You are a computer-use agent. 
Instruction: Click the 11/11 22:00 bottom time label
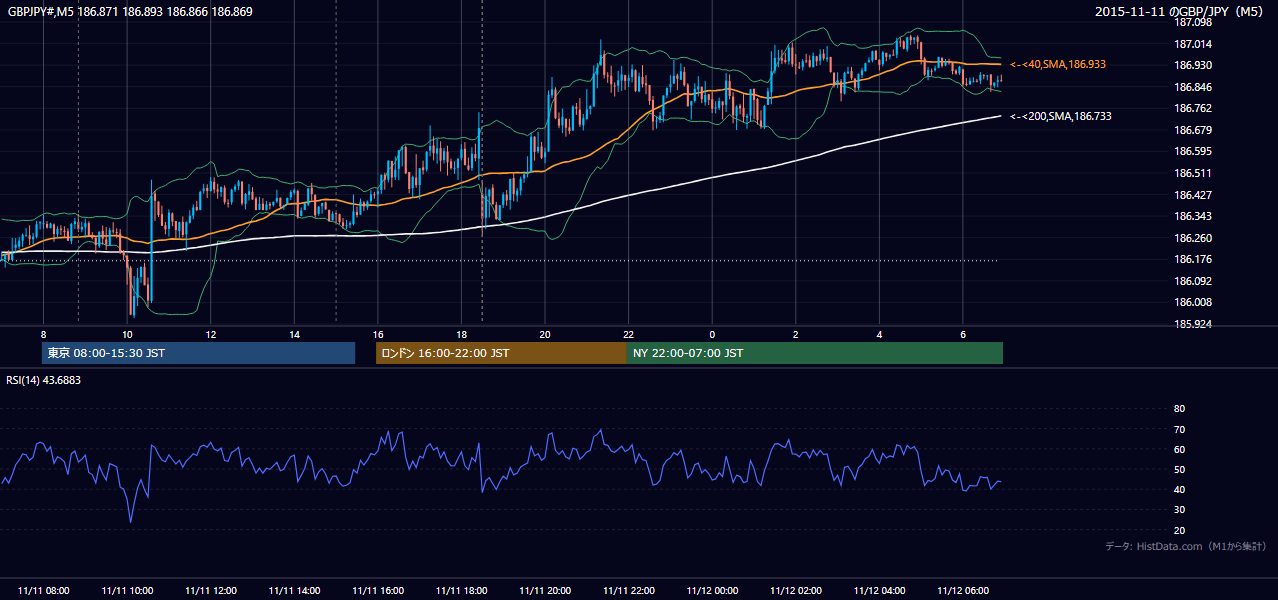[628, 591]
